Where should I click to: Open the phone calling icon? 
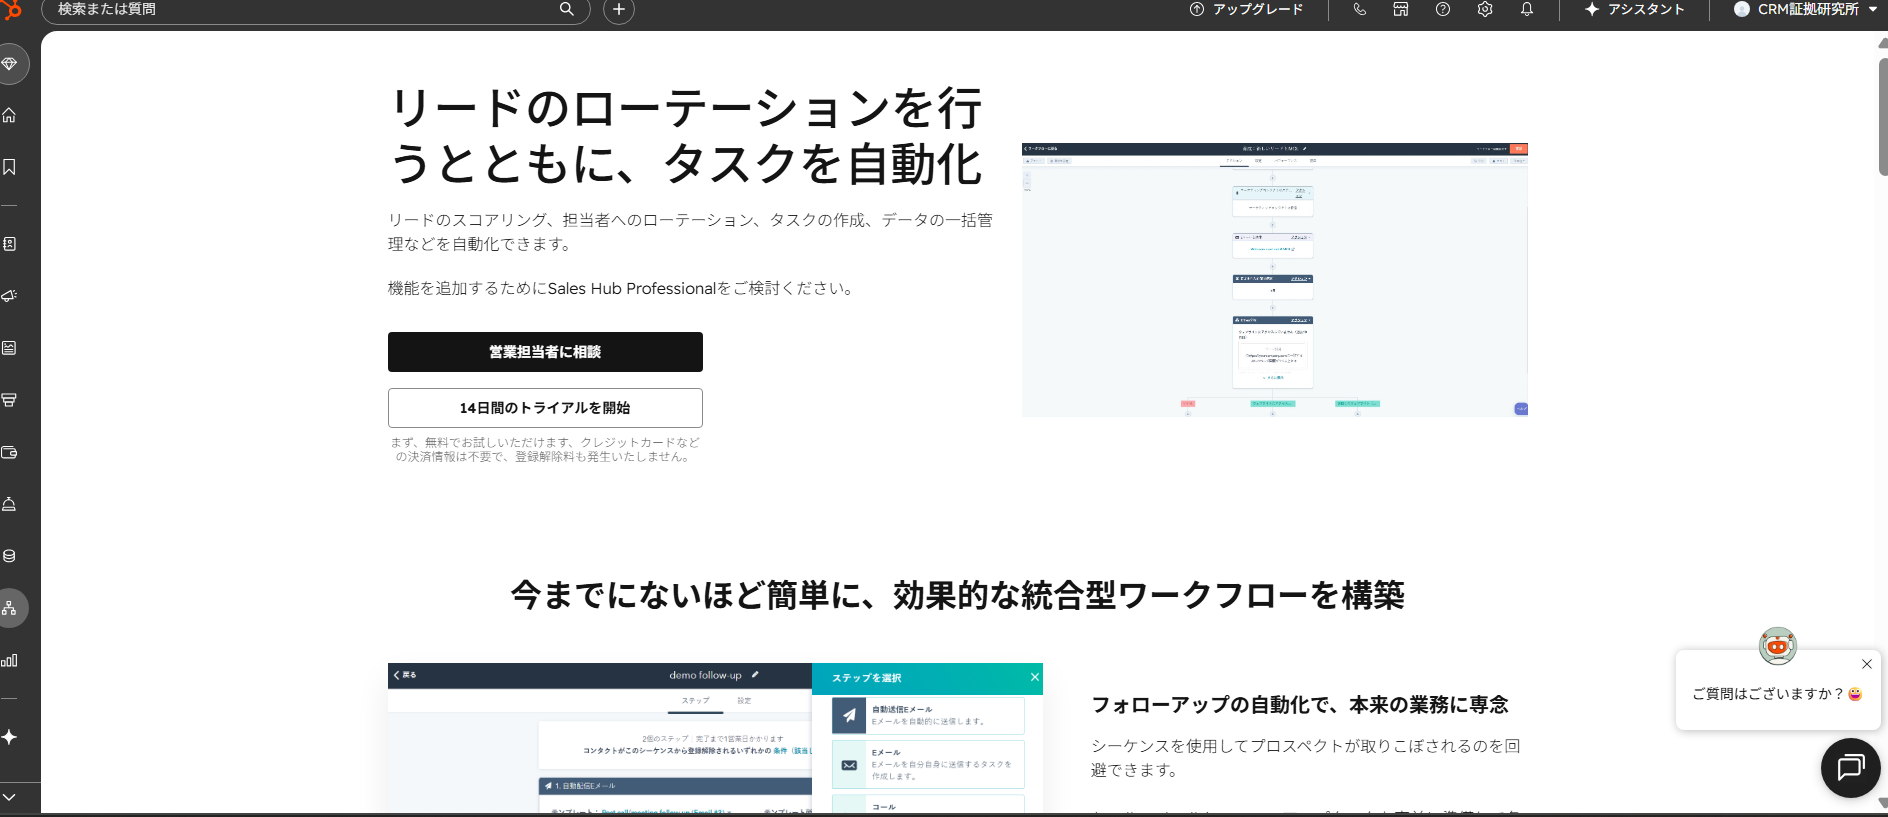tap(1359, 9)
